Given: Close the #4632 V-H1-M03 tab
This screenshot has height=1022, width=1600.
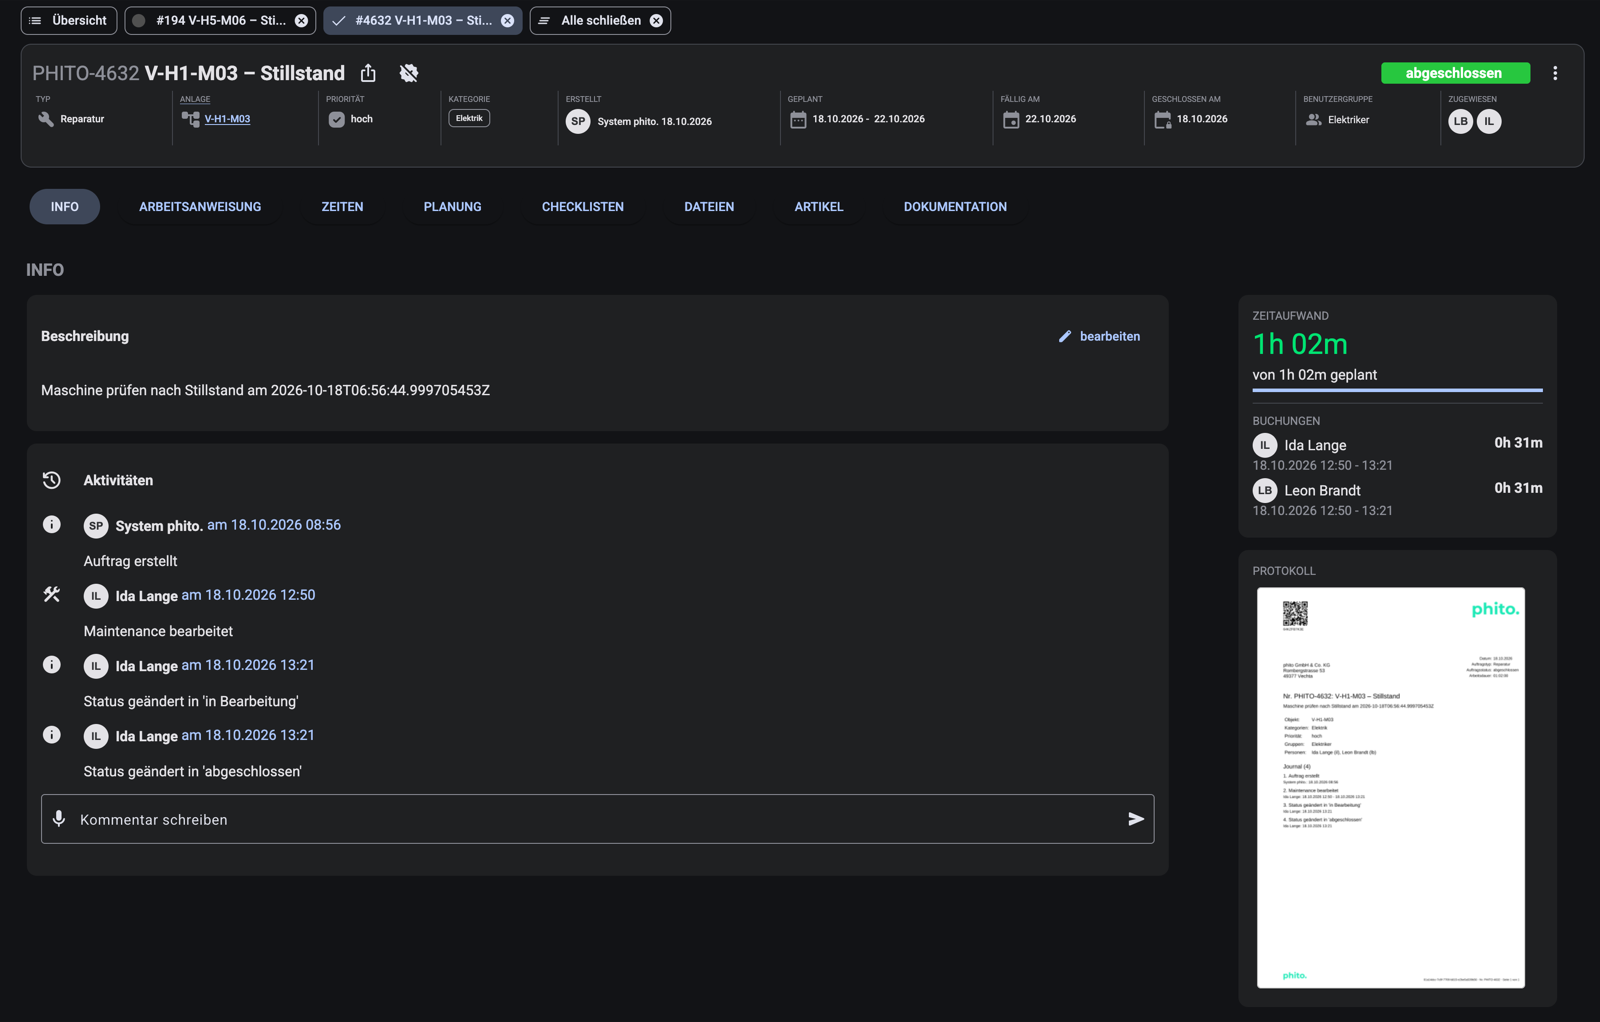Looking at the screenshot, I should [x=507, y=20].
